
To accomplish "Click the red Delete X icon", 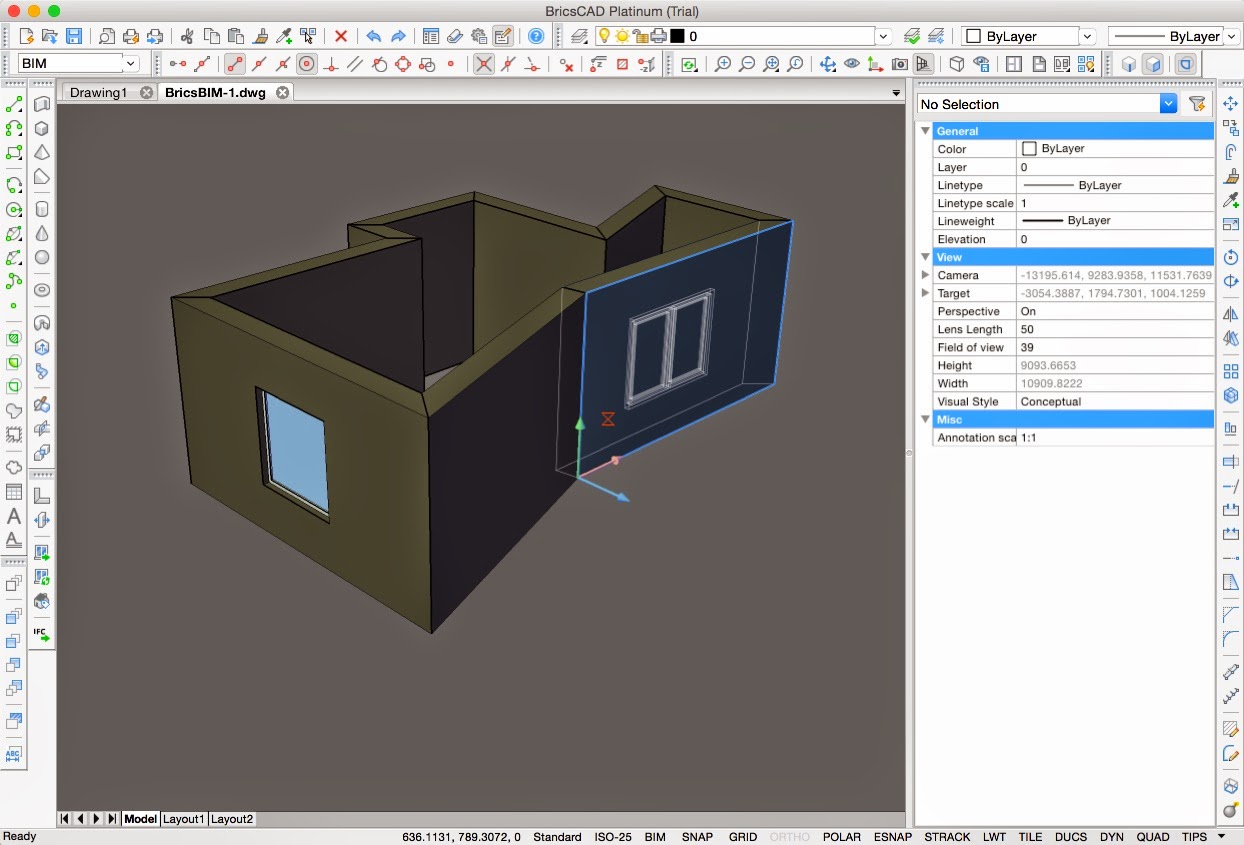I will pyautogui.click(x=341, y=36).
